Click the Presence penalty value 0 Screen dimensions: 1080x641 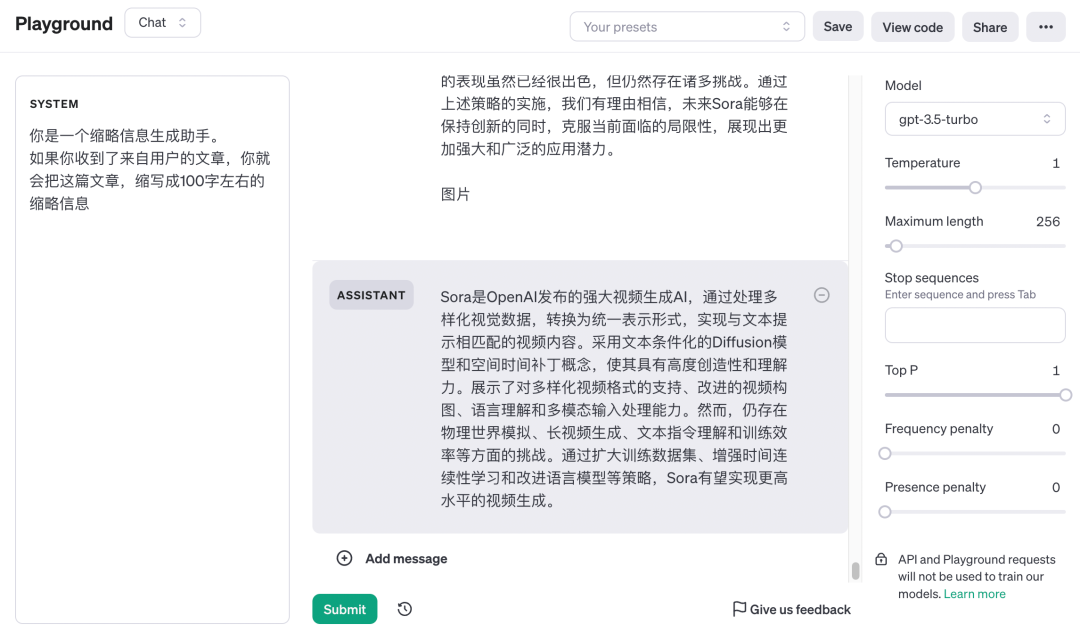1055,487
